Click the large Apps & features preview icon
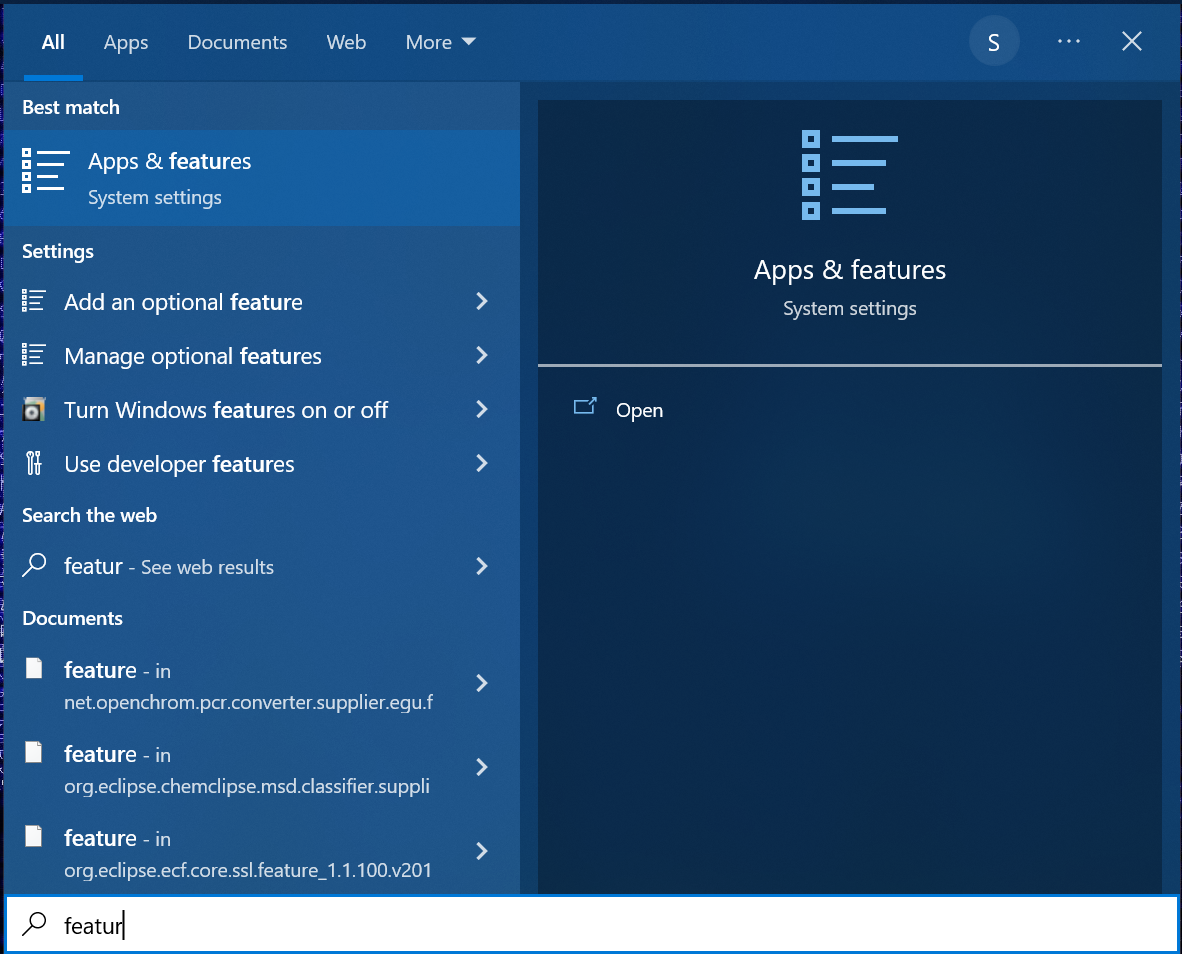1182x954 pixels. click(850, 175)
